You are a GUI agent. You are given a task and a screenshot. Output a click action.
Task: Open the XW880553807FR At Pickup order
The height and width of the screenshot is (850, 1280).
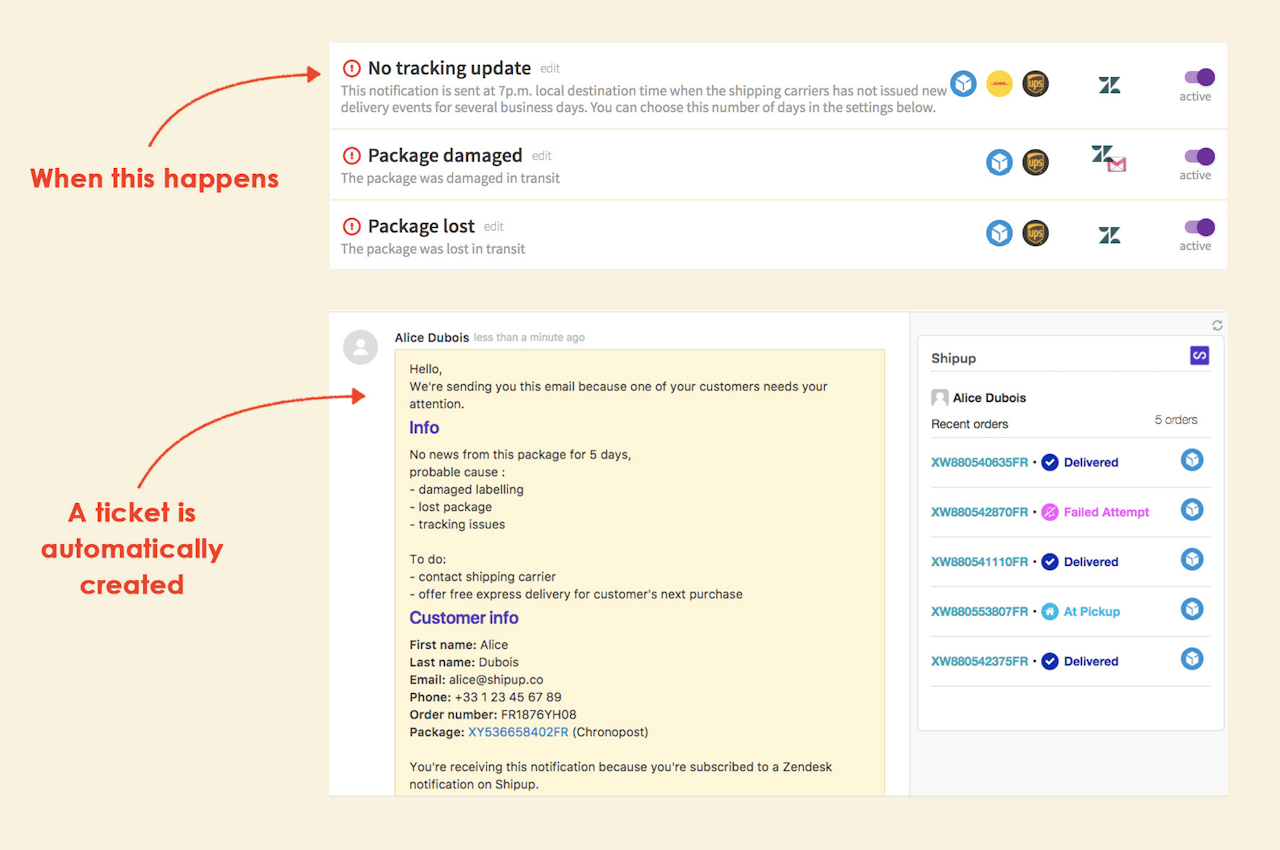point(979,611)
